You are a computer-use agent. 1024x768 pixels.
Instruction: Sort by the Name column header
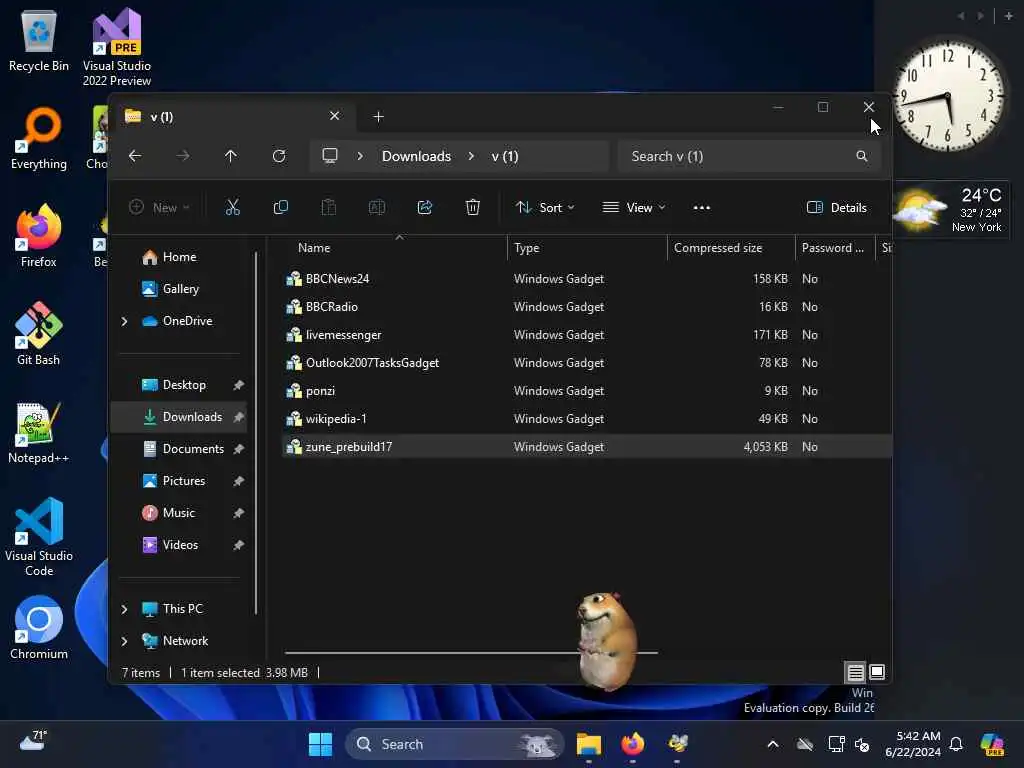point(395,248)
